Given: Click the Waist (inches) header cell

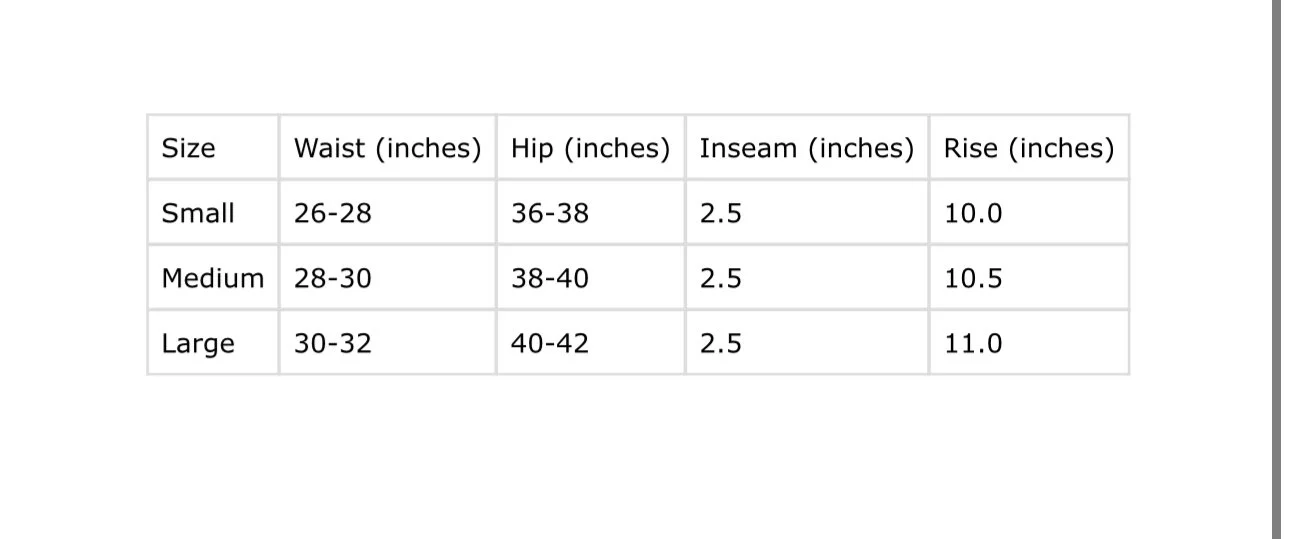Looking at the screenshot, I should 387,148.
